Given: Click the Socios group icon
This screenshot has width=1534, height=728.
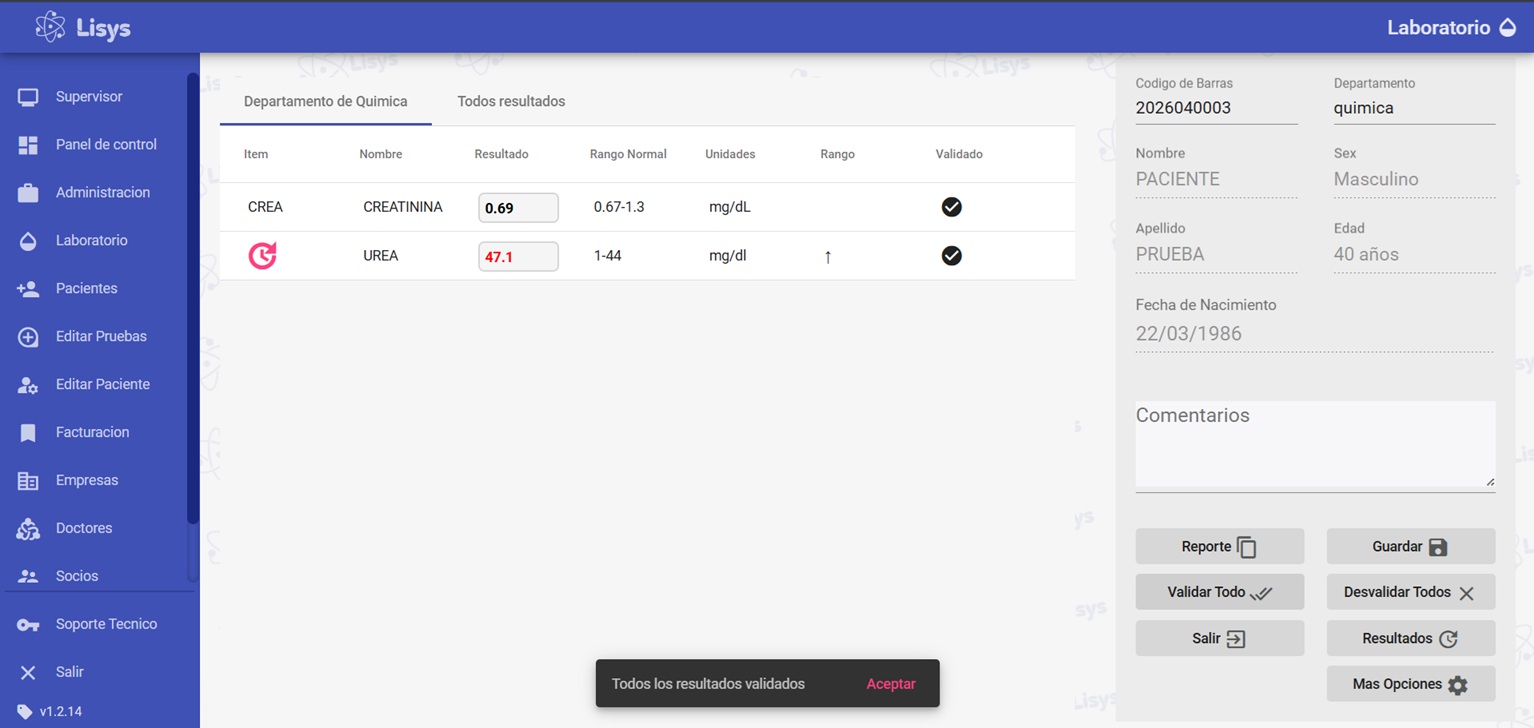Looking at the screenshot, I should pos(28,577).
